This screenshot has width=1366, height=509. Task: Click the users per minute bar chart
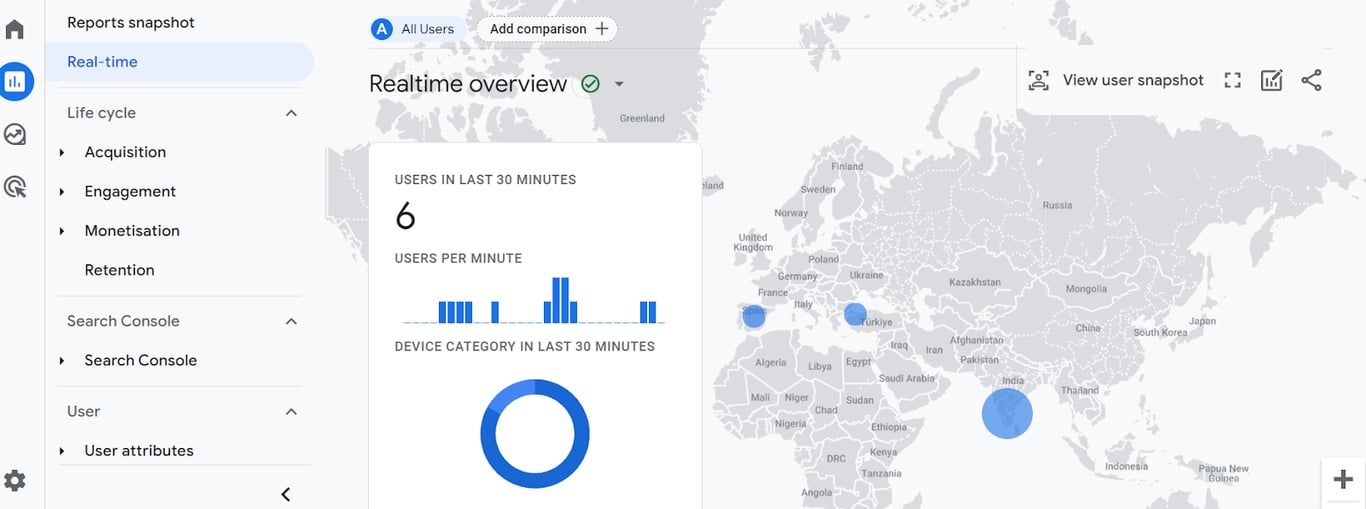(x=534, y=299)
